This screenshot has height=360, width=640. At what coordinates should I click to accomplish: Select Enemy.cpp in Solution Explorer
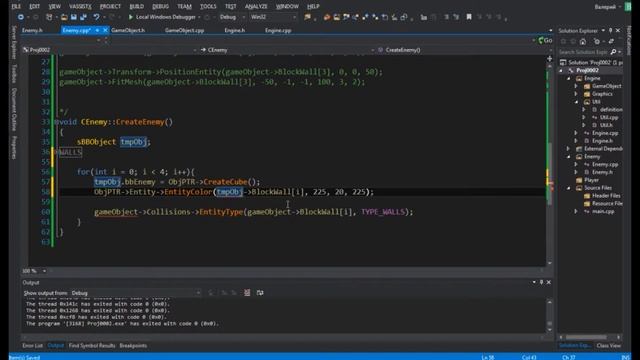point(605,164)
